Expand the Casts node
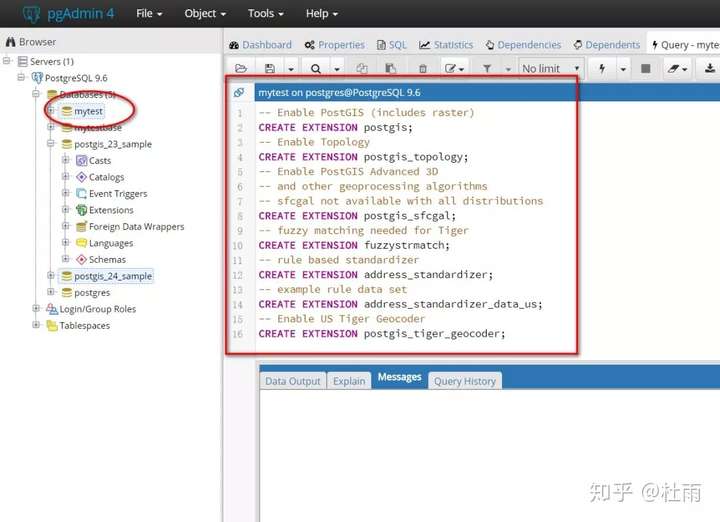The height and width of the screenshot is (522, 720). [x=66, y=160]
